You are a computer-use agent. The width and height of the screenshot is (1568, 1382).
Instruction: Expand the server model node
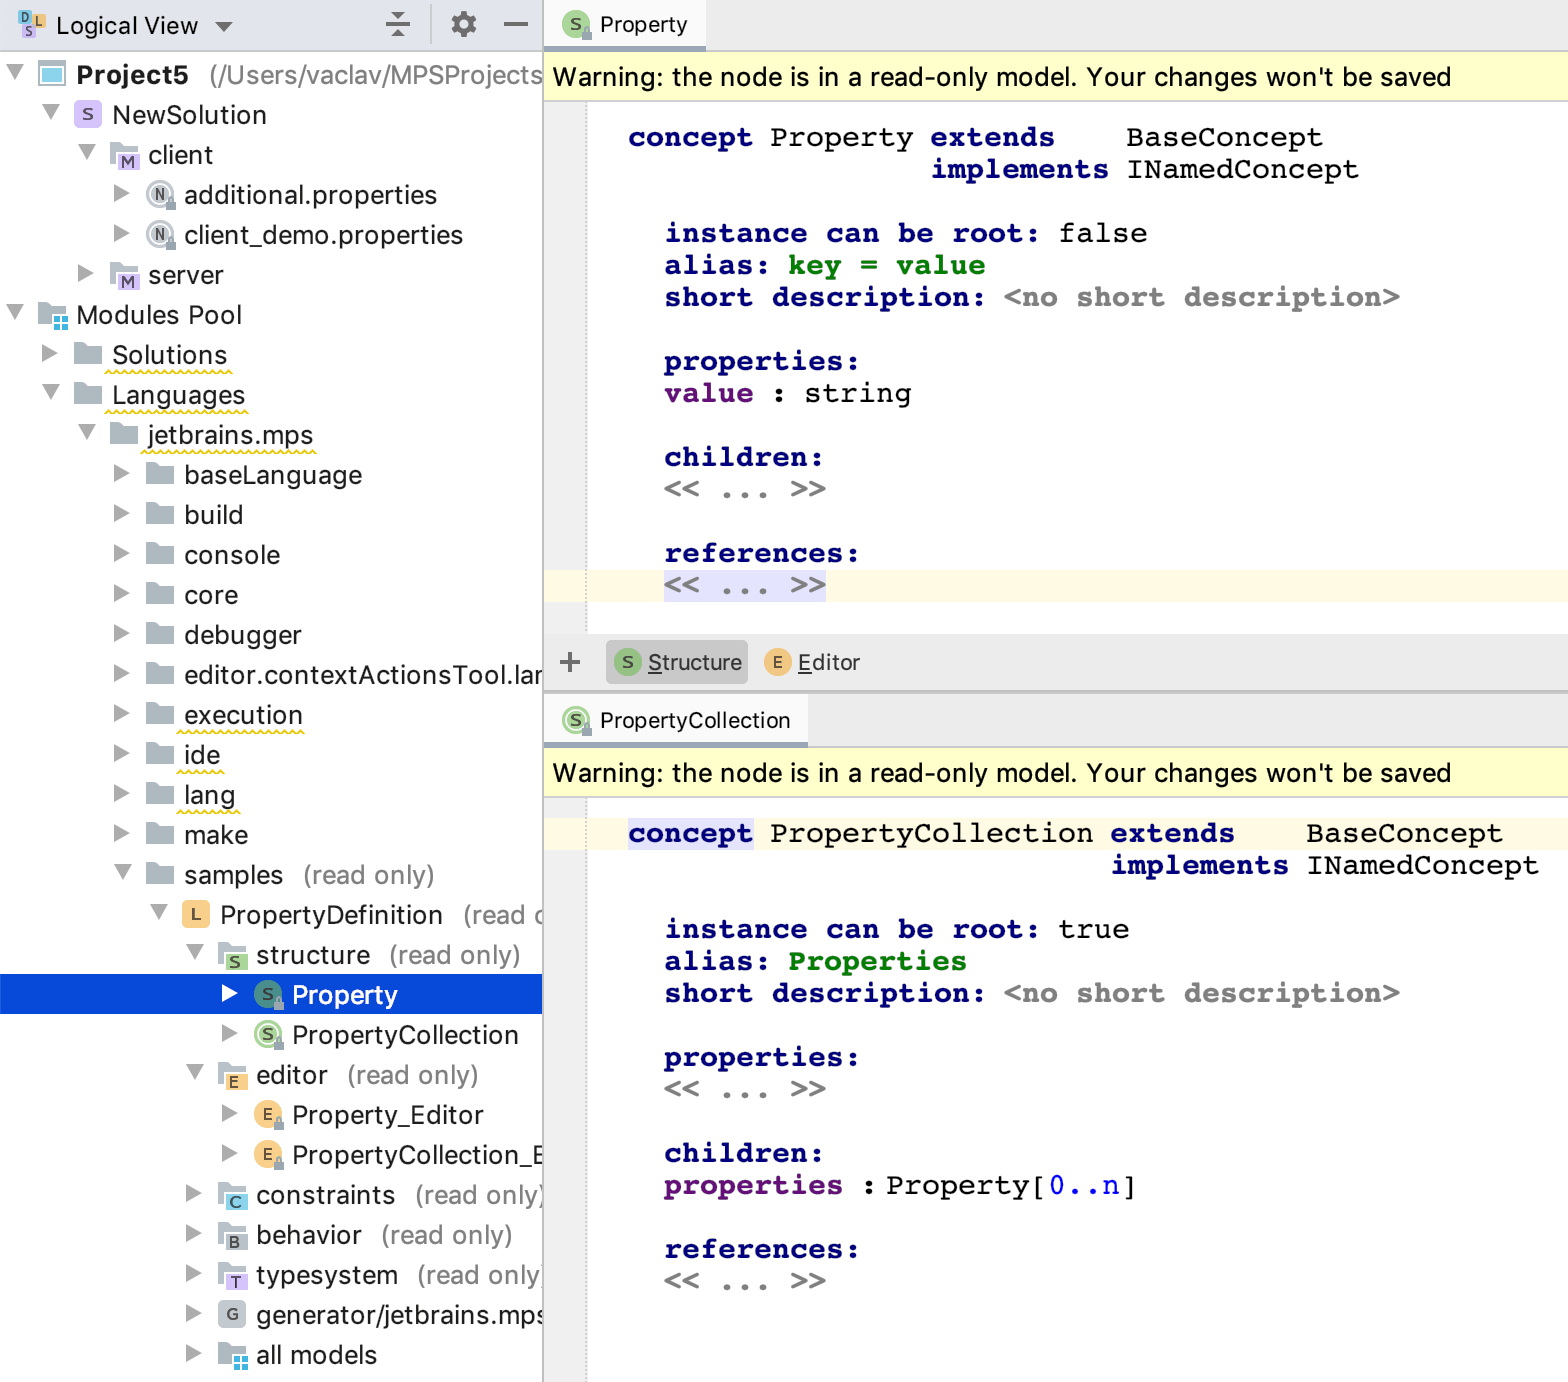click(86, 274)
